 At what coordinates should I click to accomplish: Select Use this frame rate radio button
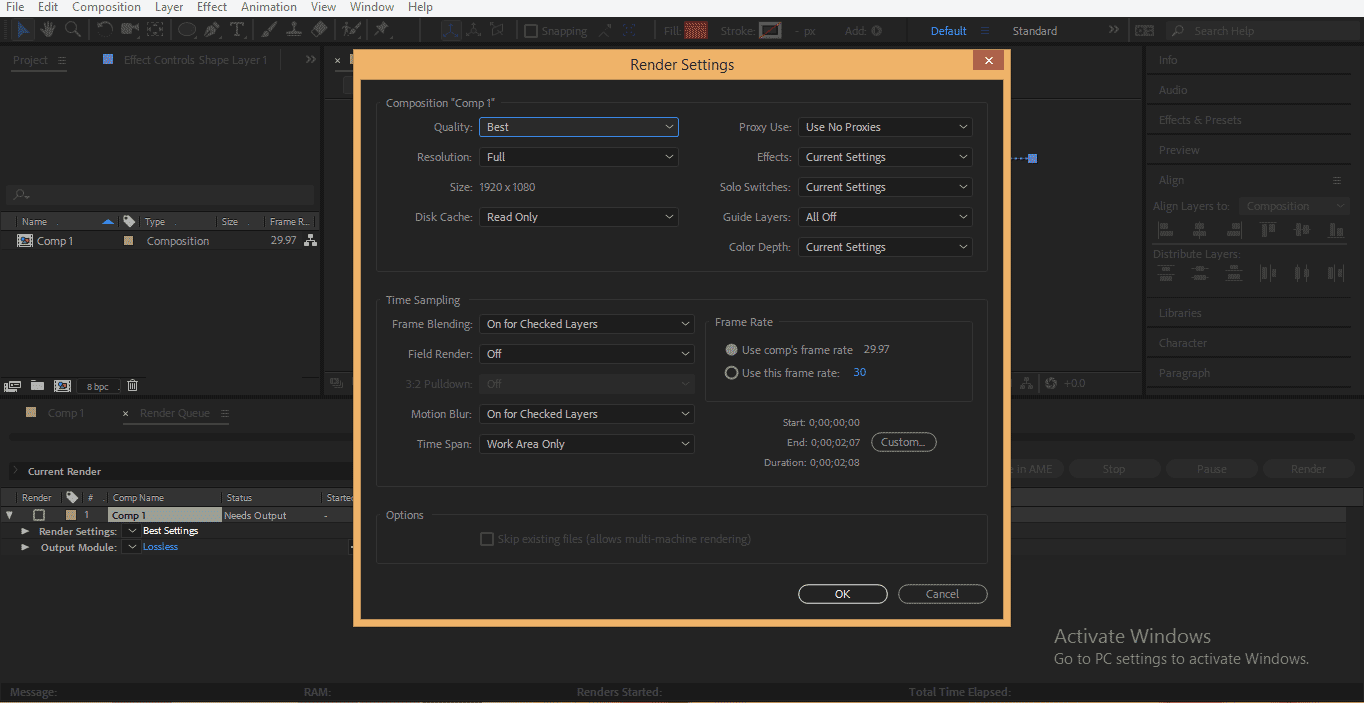[x=732, y=373]
